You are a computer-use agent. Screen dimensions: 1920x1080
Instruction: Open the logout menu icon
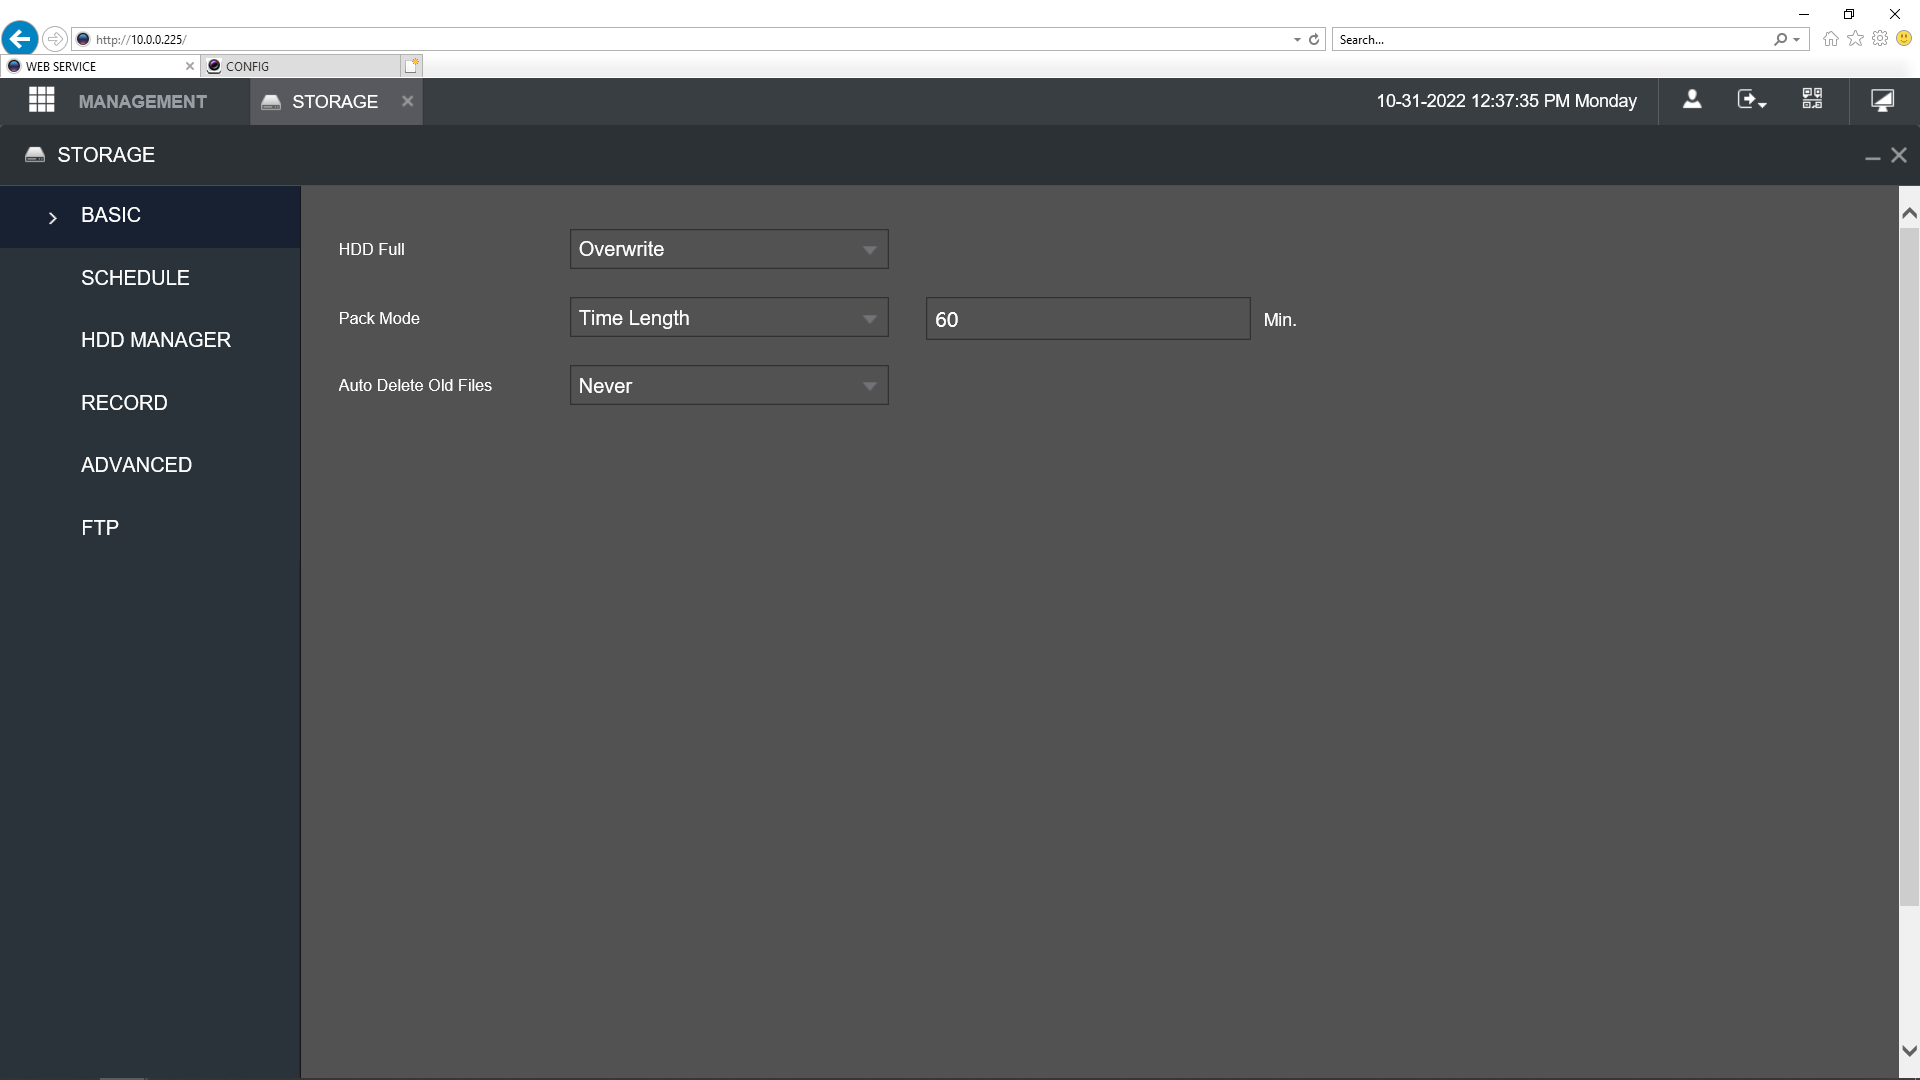[1751, 100]
